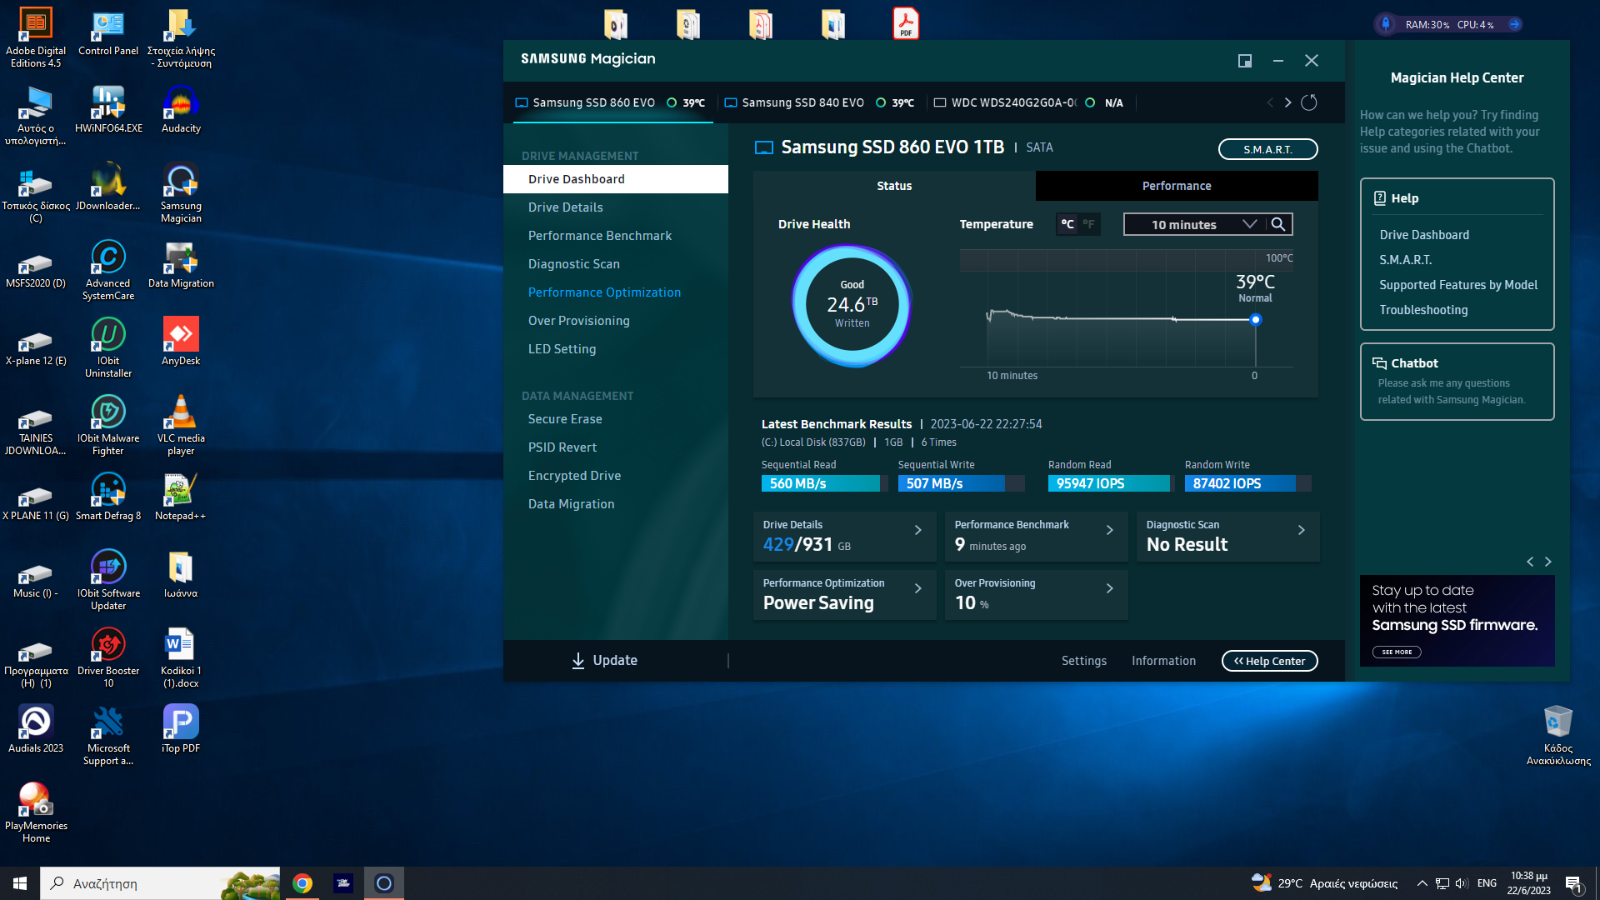The height and width of the screenshot is (900, 1600).
Task: Select the WDC WDS240G2G0A drive tab
Action: (1028, 103)
